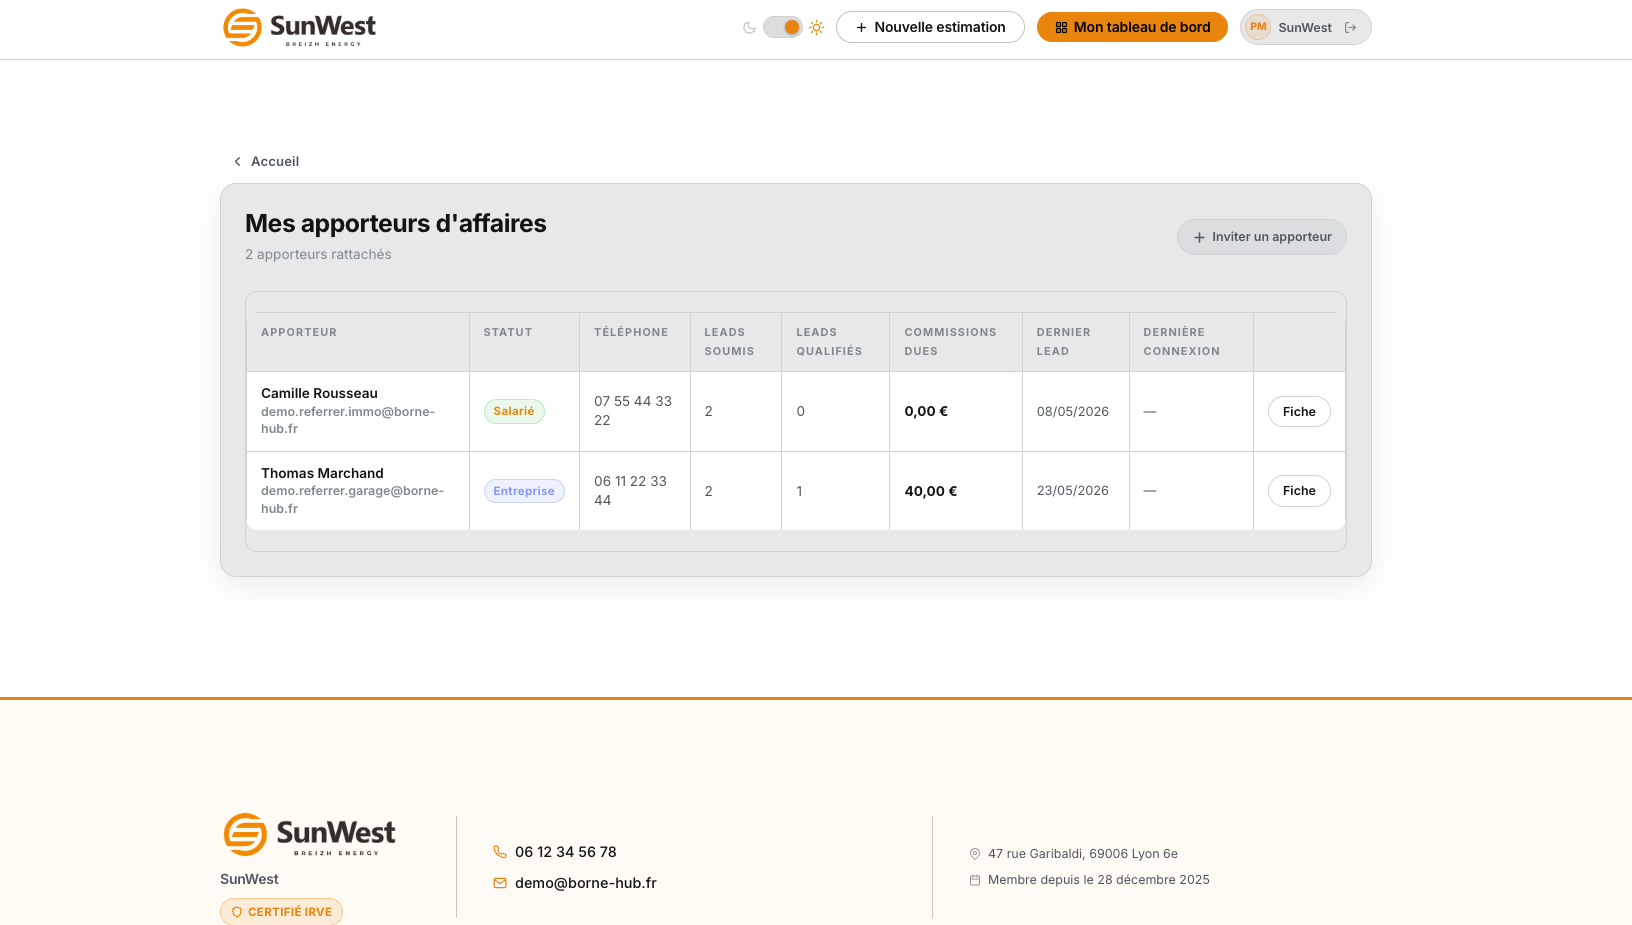Click the footer phone icon

500,852
